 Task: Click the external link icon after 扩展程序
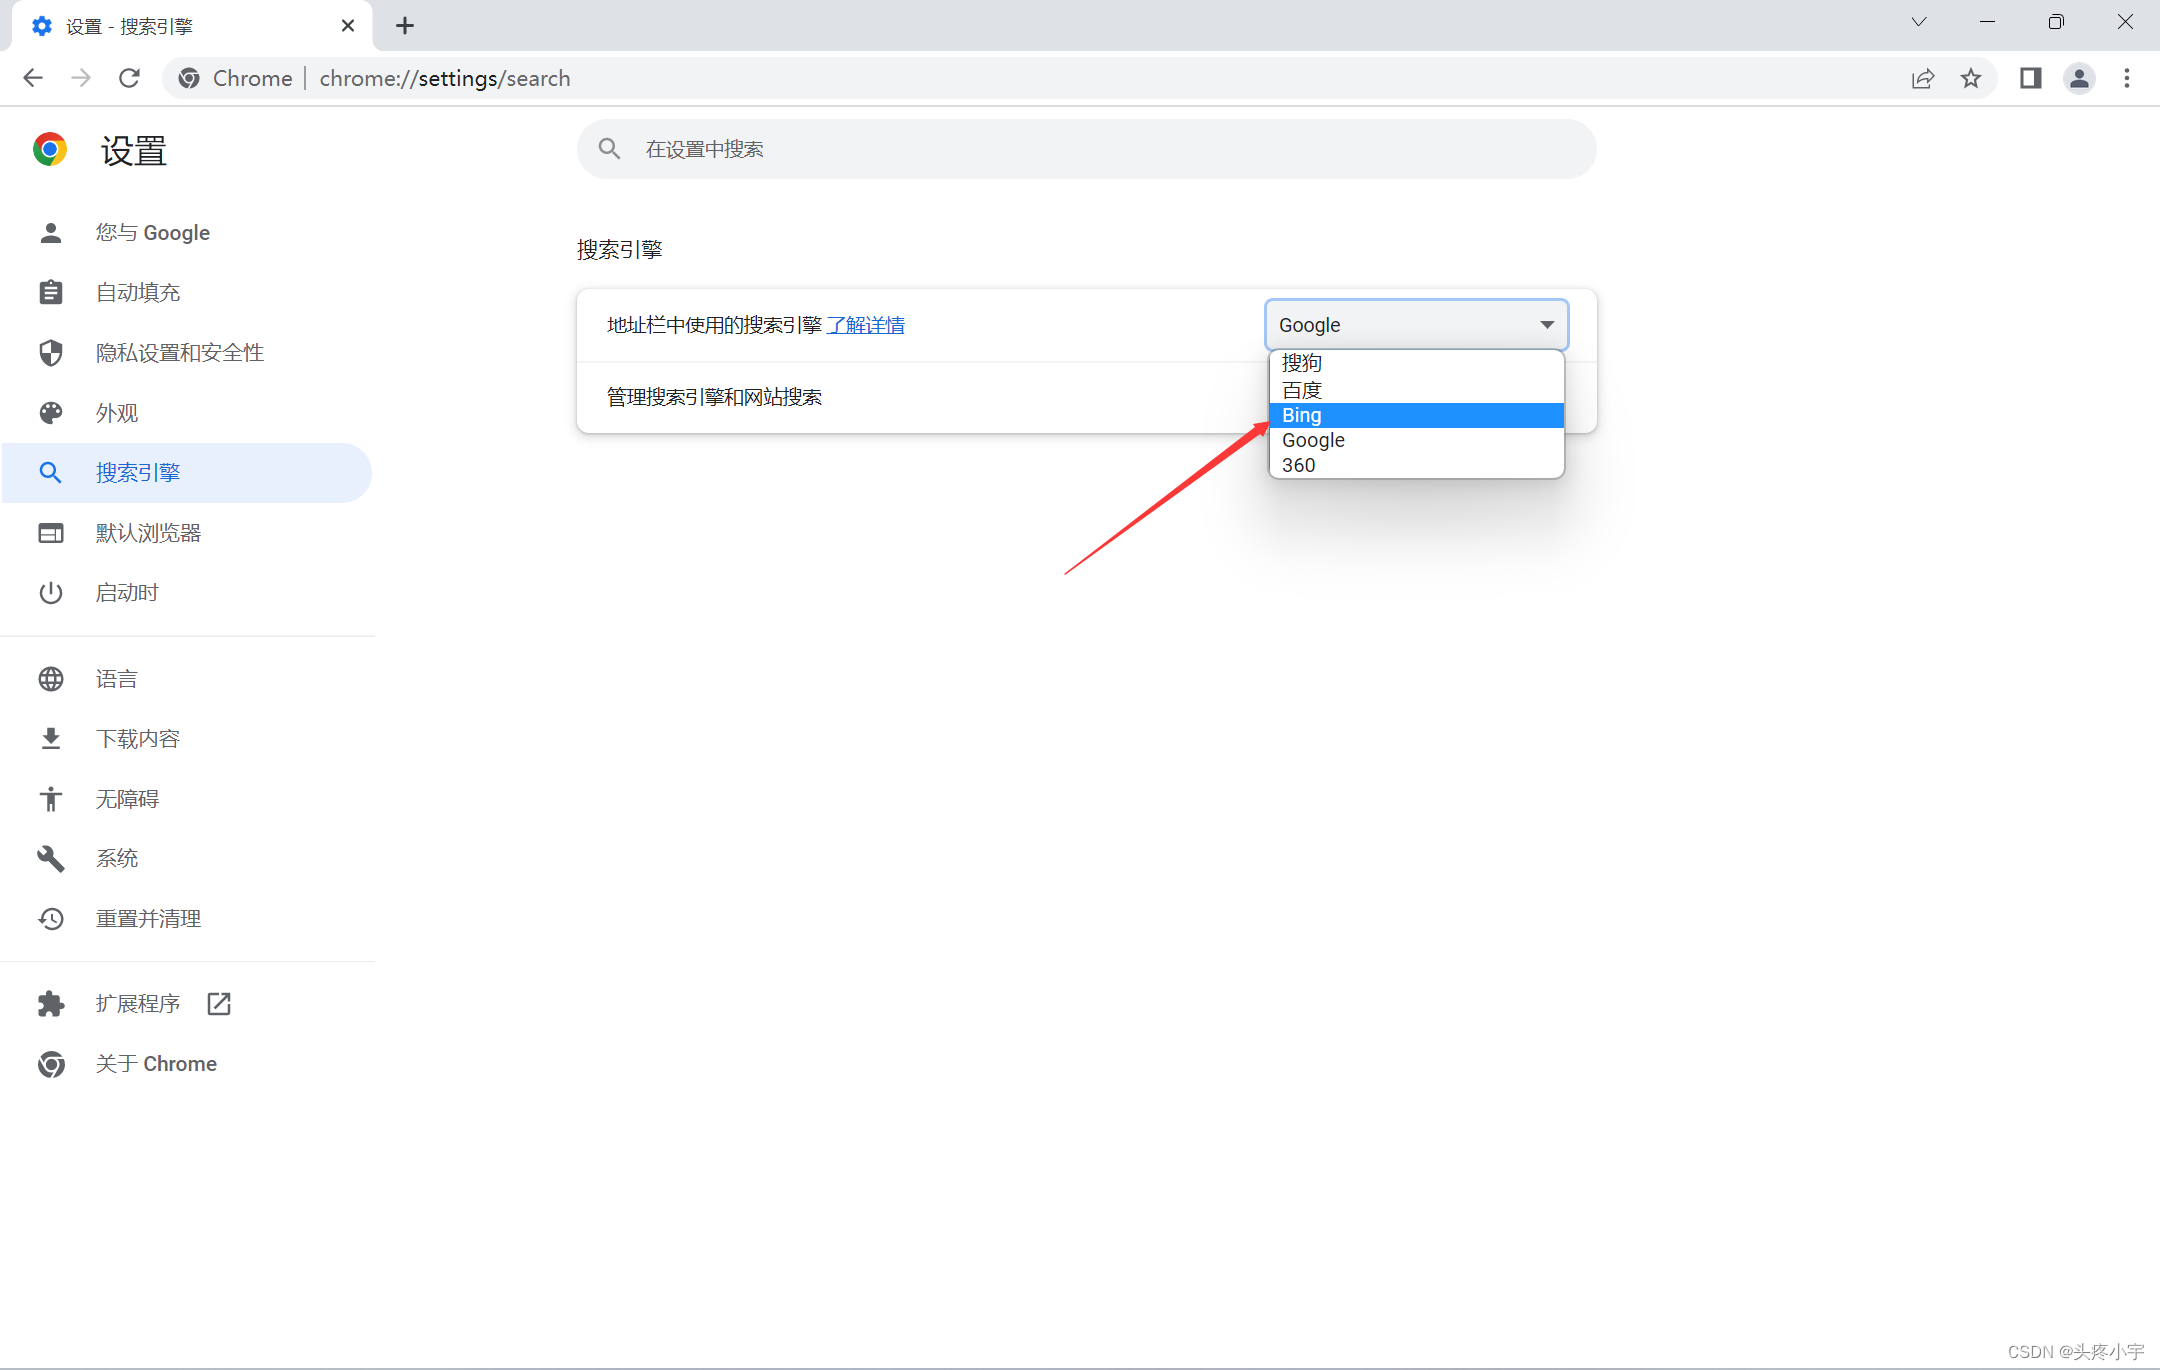[x=219, y=1004]
